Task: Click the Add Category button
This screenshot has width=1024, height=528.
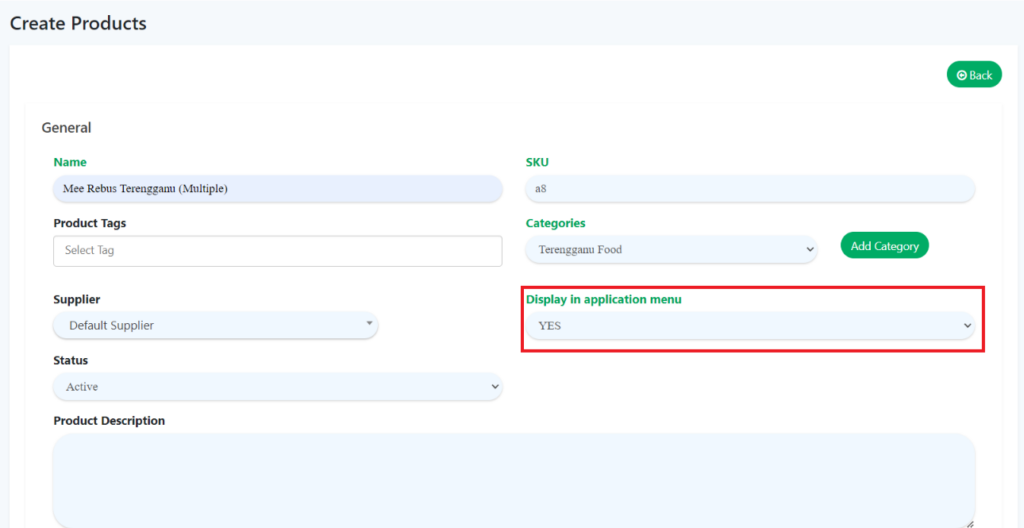Action: [x=884, y=246]
